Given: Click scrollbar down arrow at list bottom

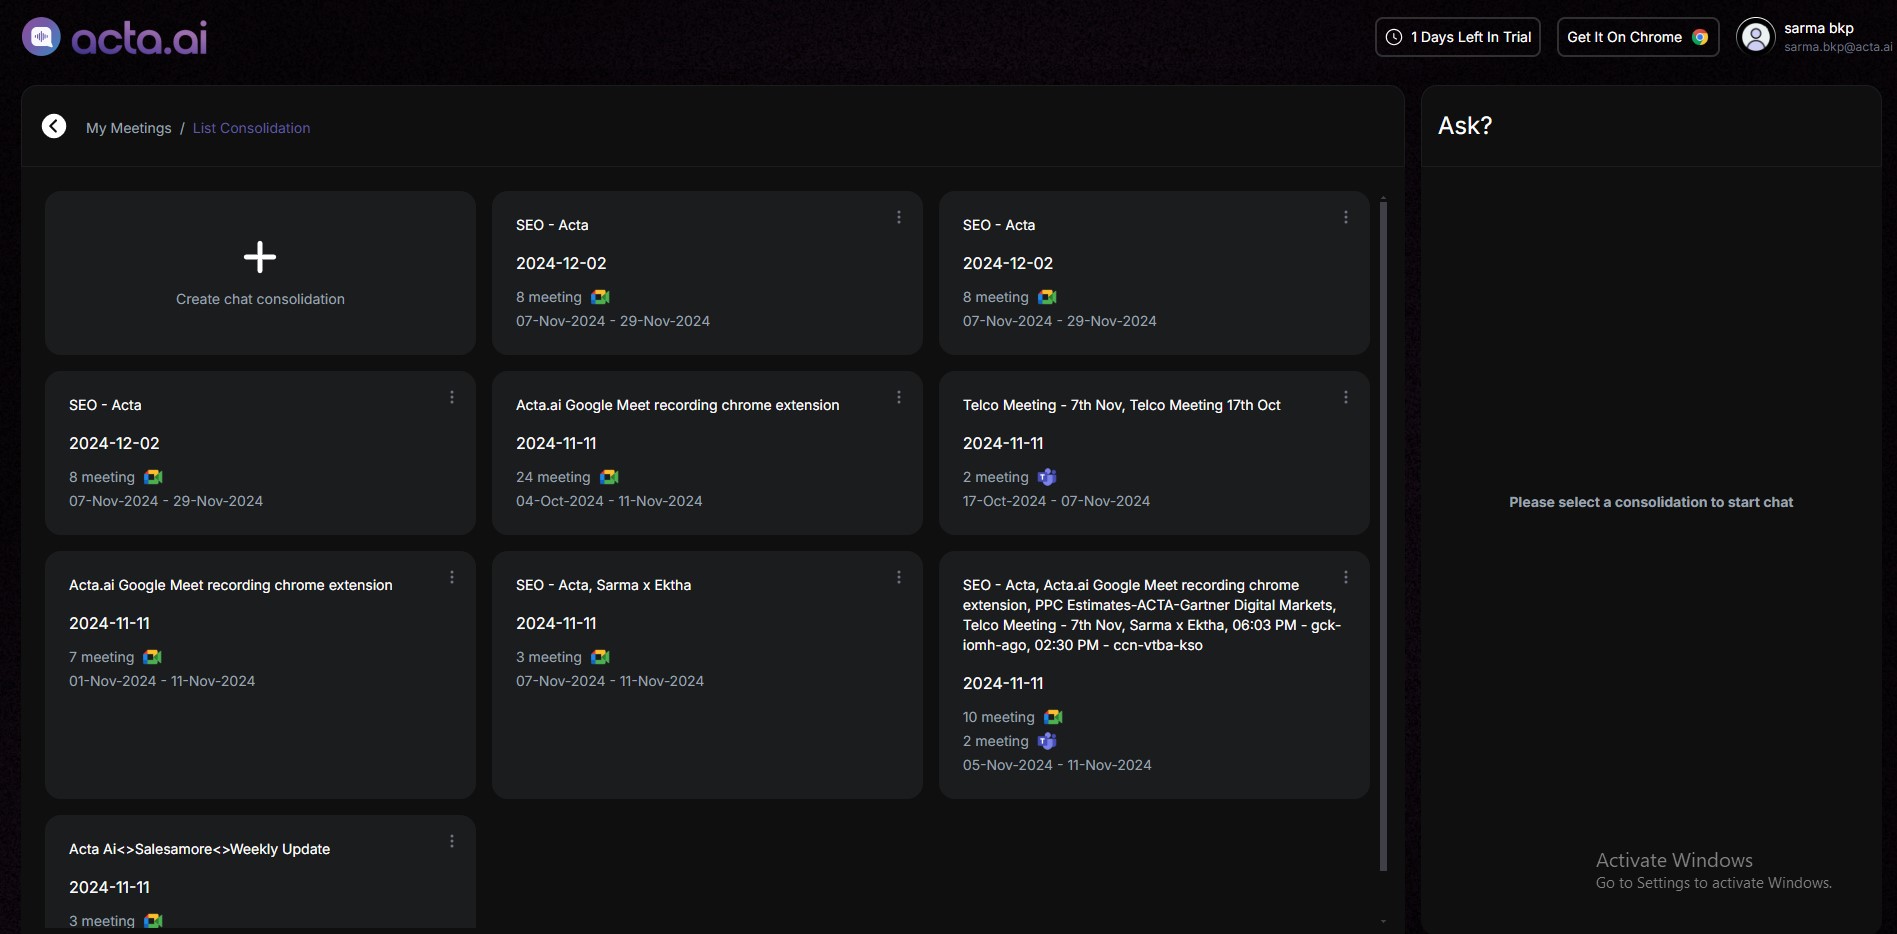Looking at the screenshot, I should pos(1383,921).
